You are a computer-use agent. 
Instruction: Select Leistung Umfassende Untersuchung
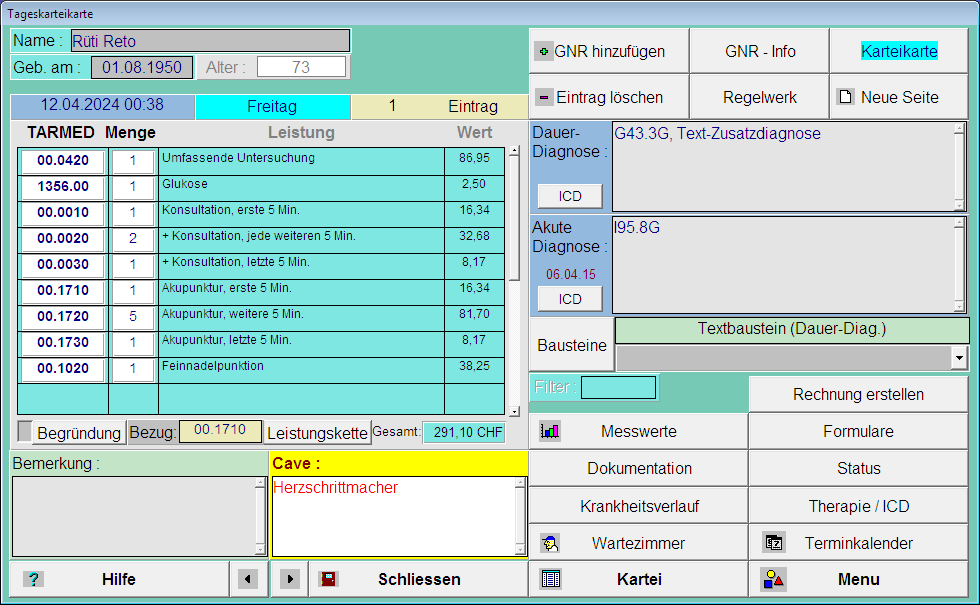pos(301,161)
